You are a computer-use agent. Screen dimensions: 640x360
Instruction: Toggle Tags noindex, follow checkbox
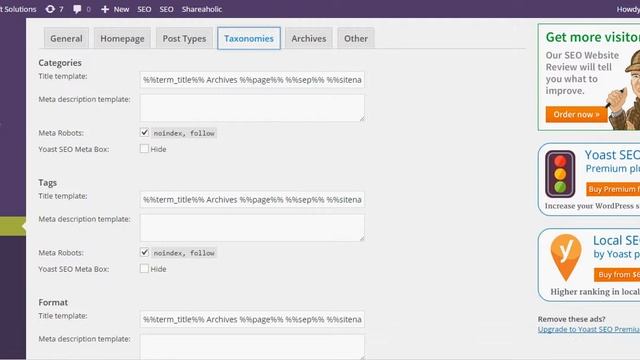144,252
